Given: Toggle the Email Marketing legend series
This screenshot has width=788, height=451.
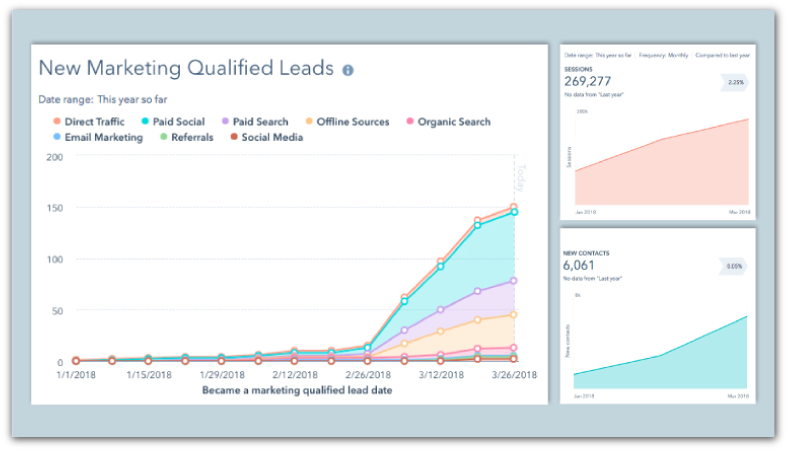Looking at the screenshot, I should (98, 137).
